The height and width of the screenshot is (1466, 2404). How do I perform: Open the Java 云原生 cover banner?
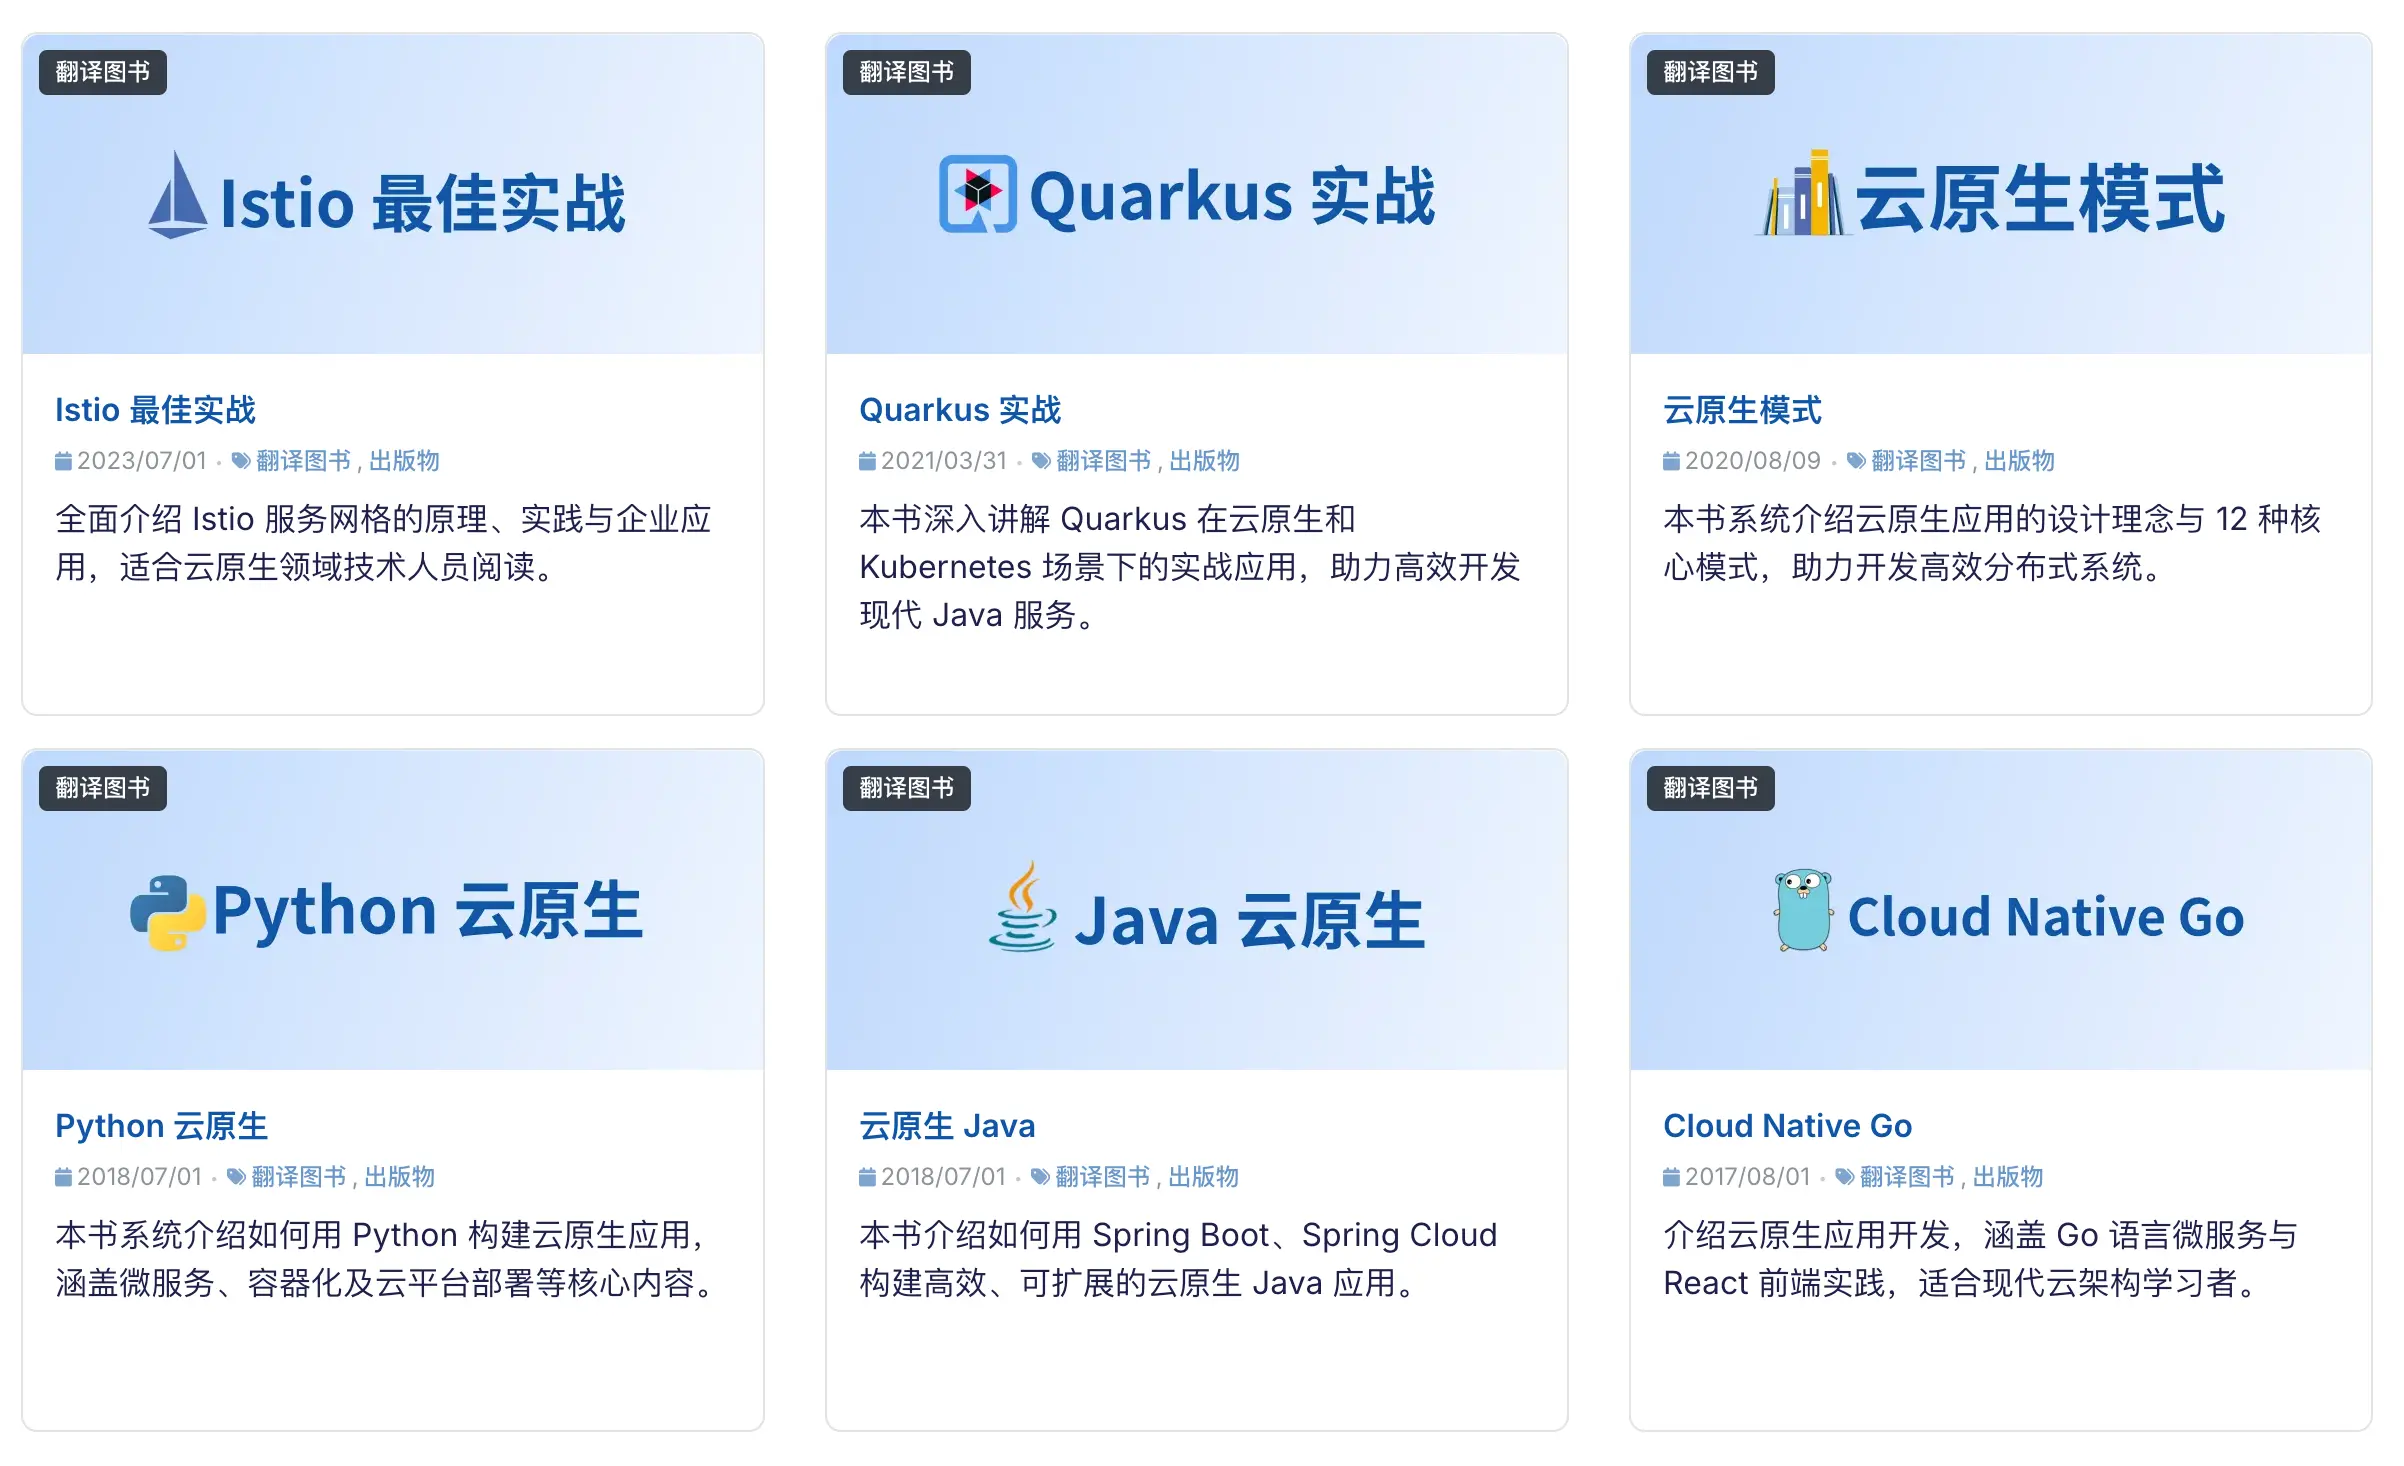coord(1197,910)
